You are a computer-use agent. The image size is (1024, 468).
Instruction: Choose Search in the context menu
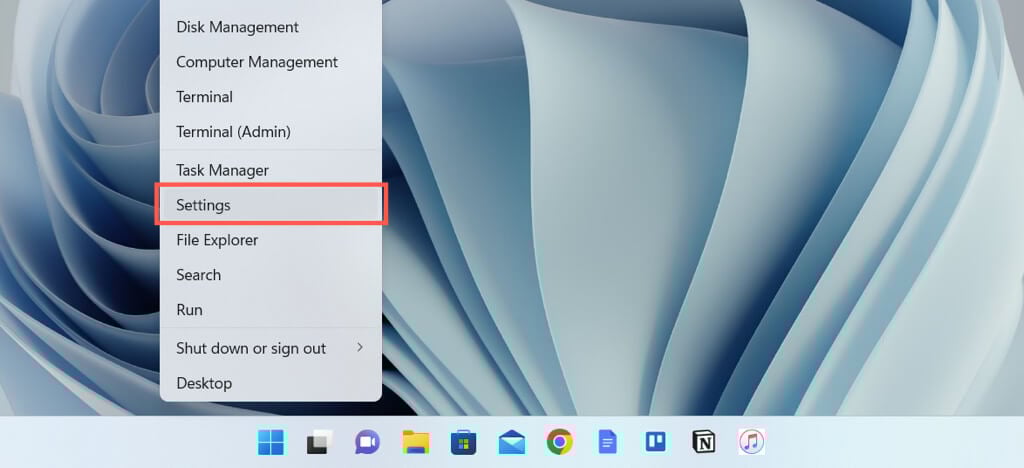[199, 275]
